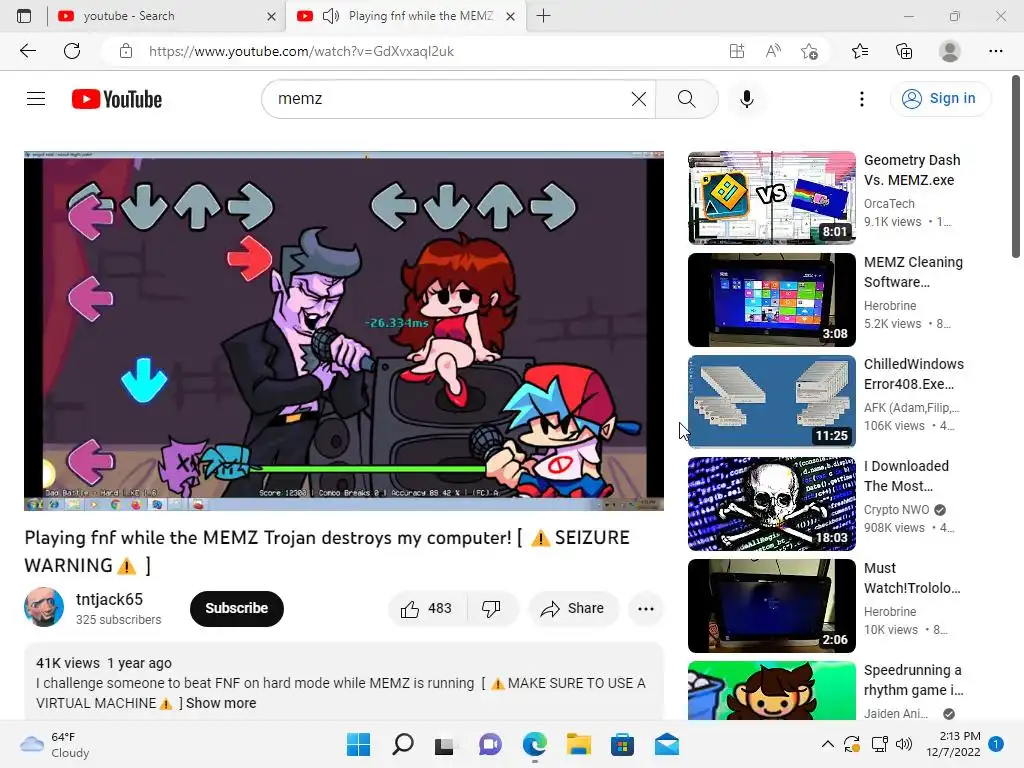Open YouTube settings three-dot menu

coord(862,99)
